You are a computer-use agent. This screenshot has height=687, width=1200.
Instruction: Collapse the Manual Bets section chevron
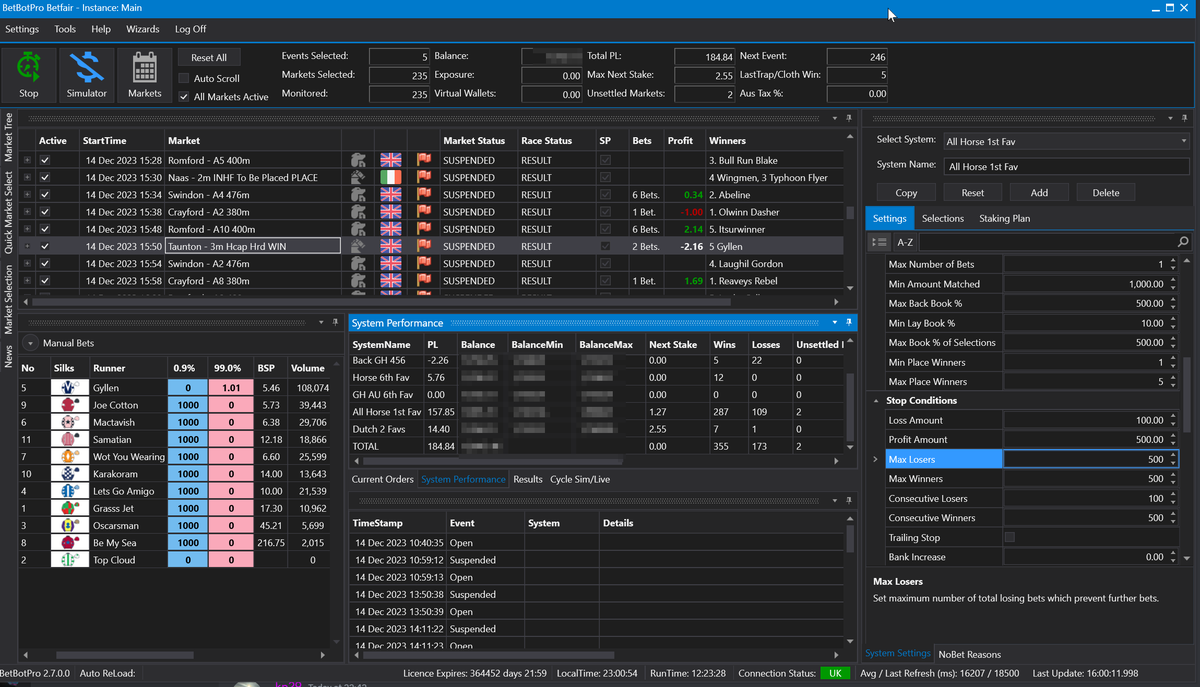(x=32, y=343)
